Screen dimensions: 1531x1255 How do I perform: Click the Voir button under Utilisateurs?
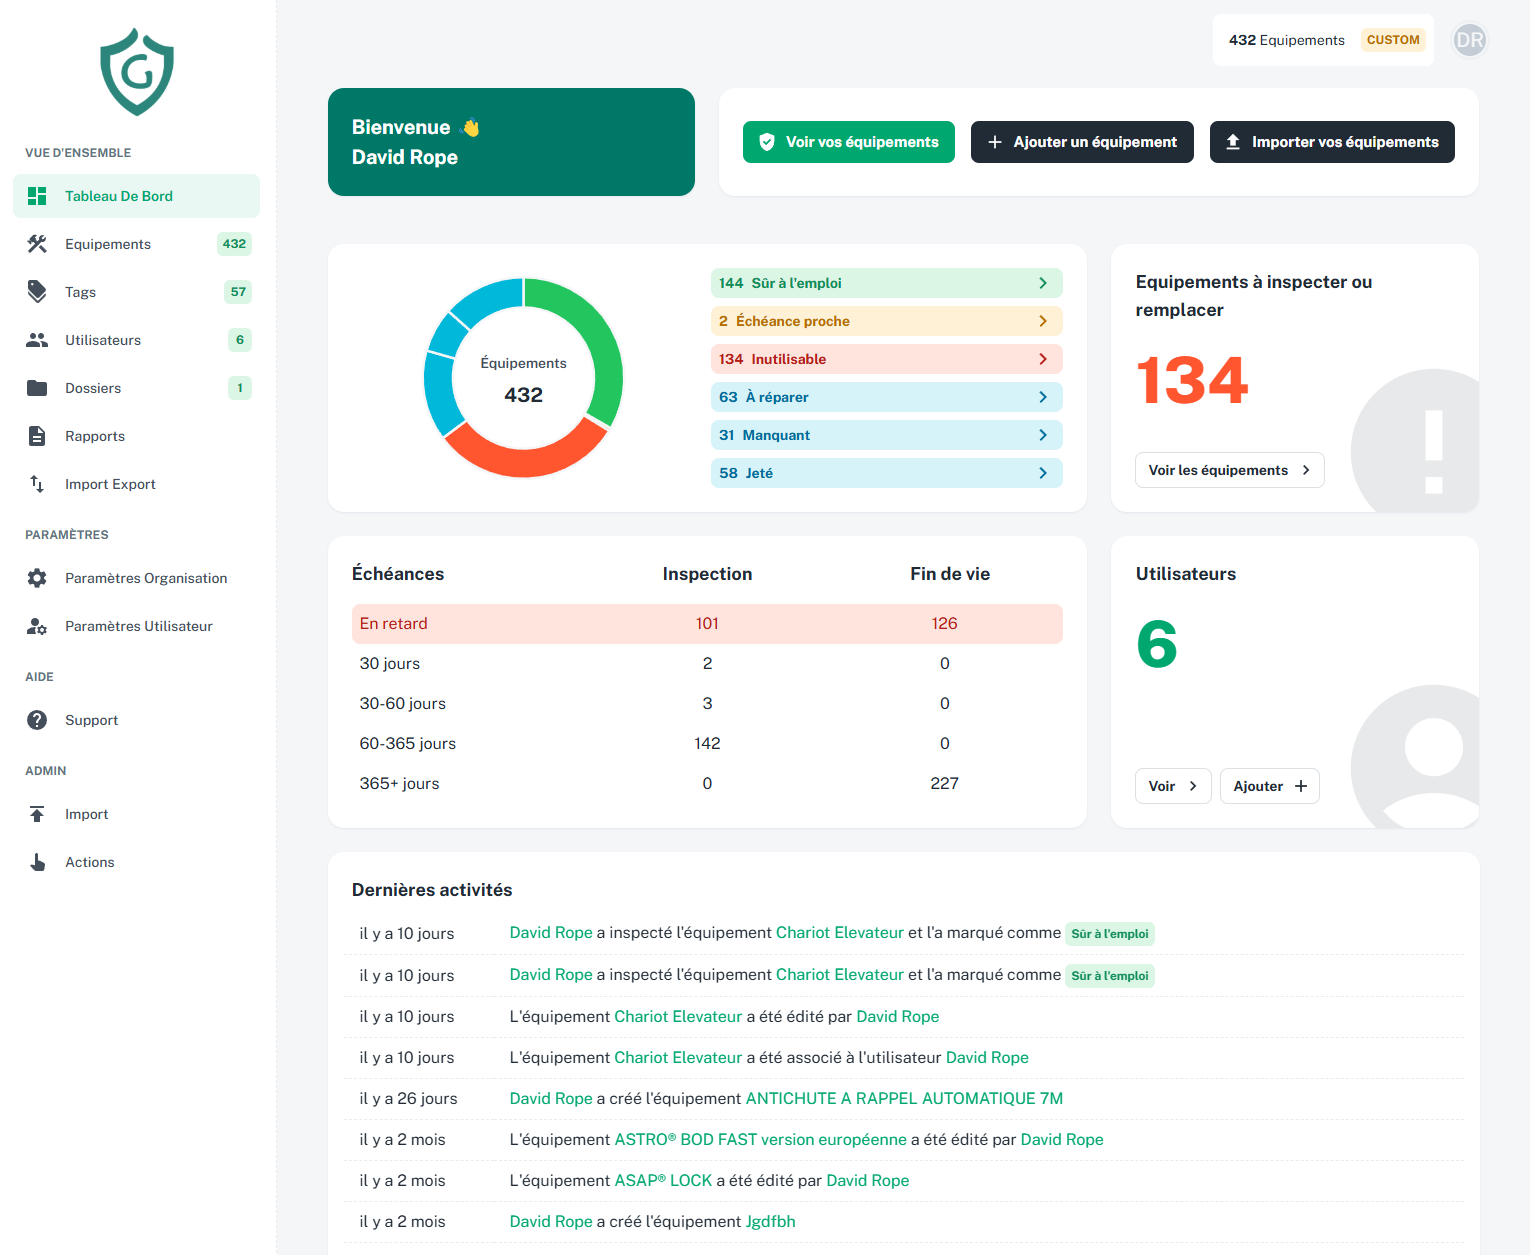tap(1173, 786)
